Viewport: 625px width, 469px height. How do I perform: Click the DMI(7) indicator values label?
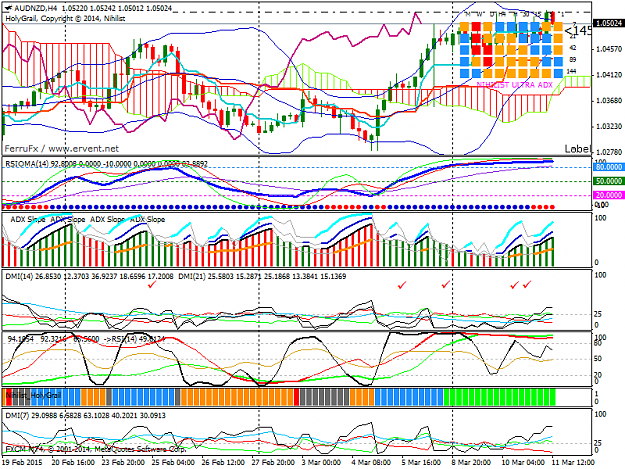click(85, 415)
